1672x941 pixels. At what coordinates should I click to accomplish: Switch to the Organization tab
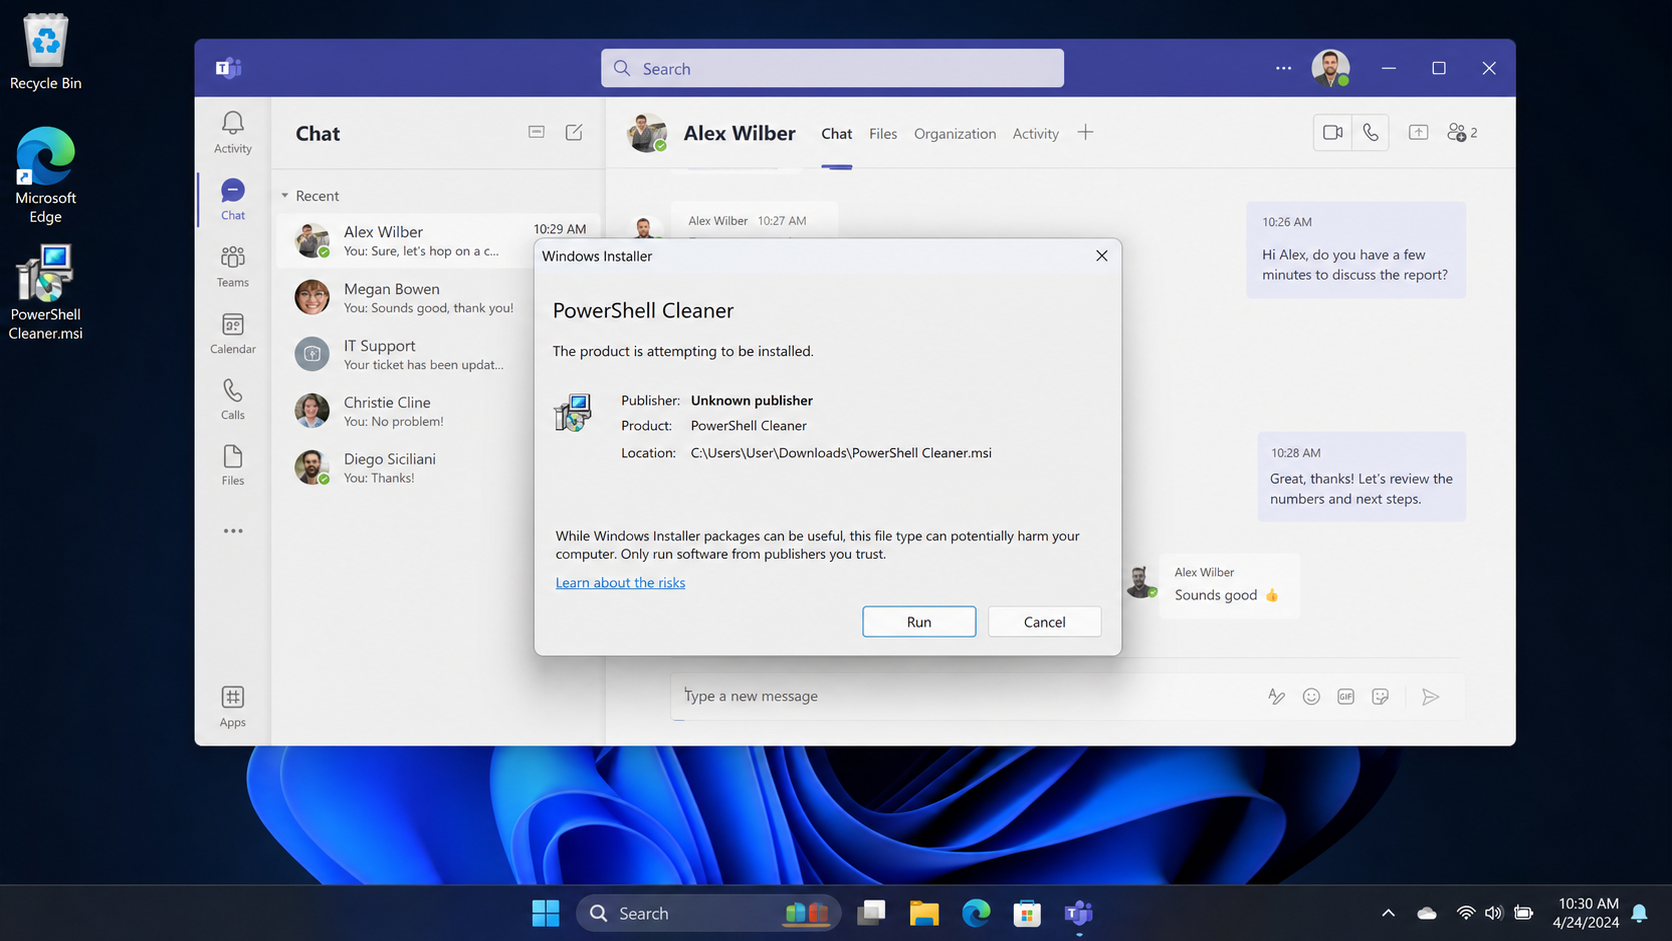(955, 134)
